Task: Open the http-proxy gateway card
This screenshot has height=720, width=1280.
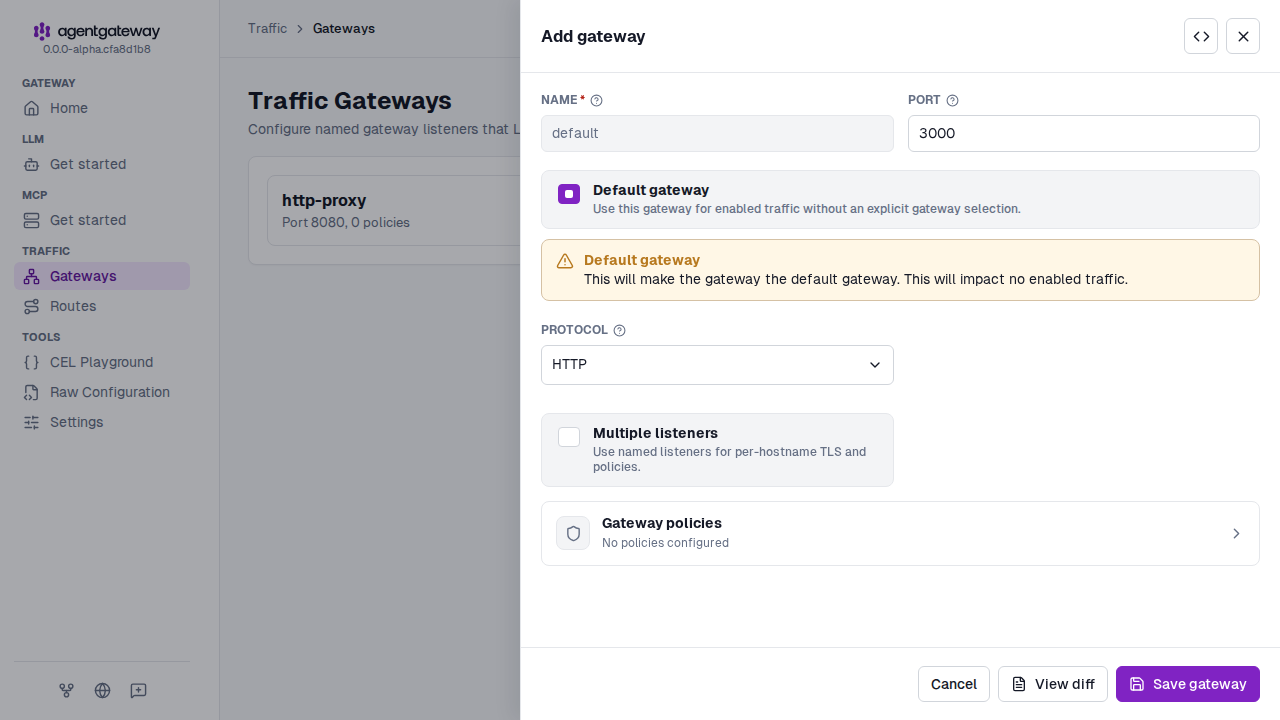Action: [x=394, y=210]
